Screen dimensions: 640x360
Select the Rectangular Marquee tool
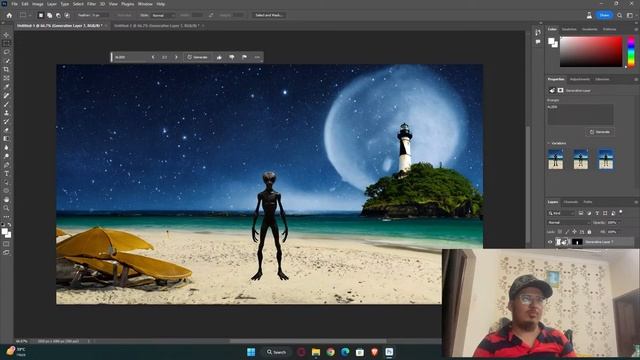[6, 43]
